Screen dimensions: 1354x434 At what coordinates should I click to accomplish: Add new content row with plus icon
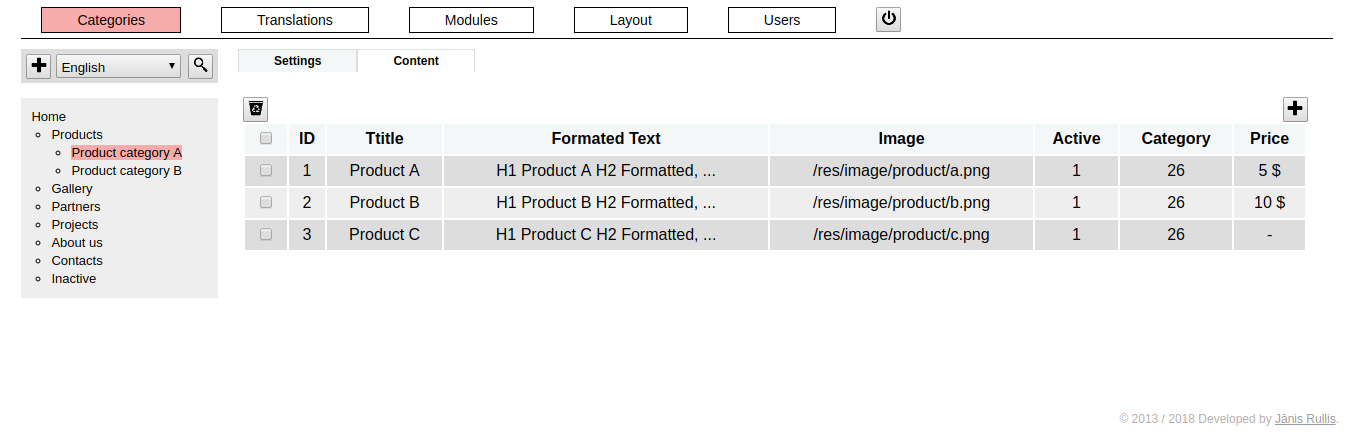[x=1295, y=109]
